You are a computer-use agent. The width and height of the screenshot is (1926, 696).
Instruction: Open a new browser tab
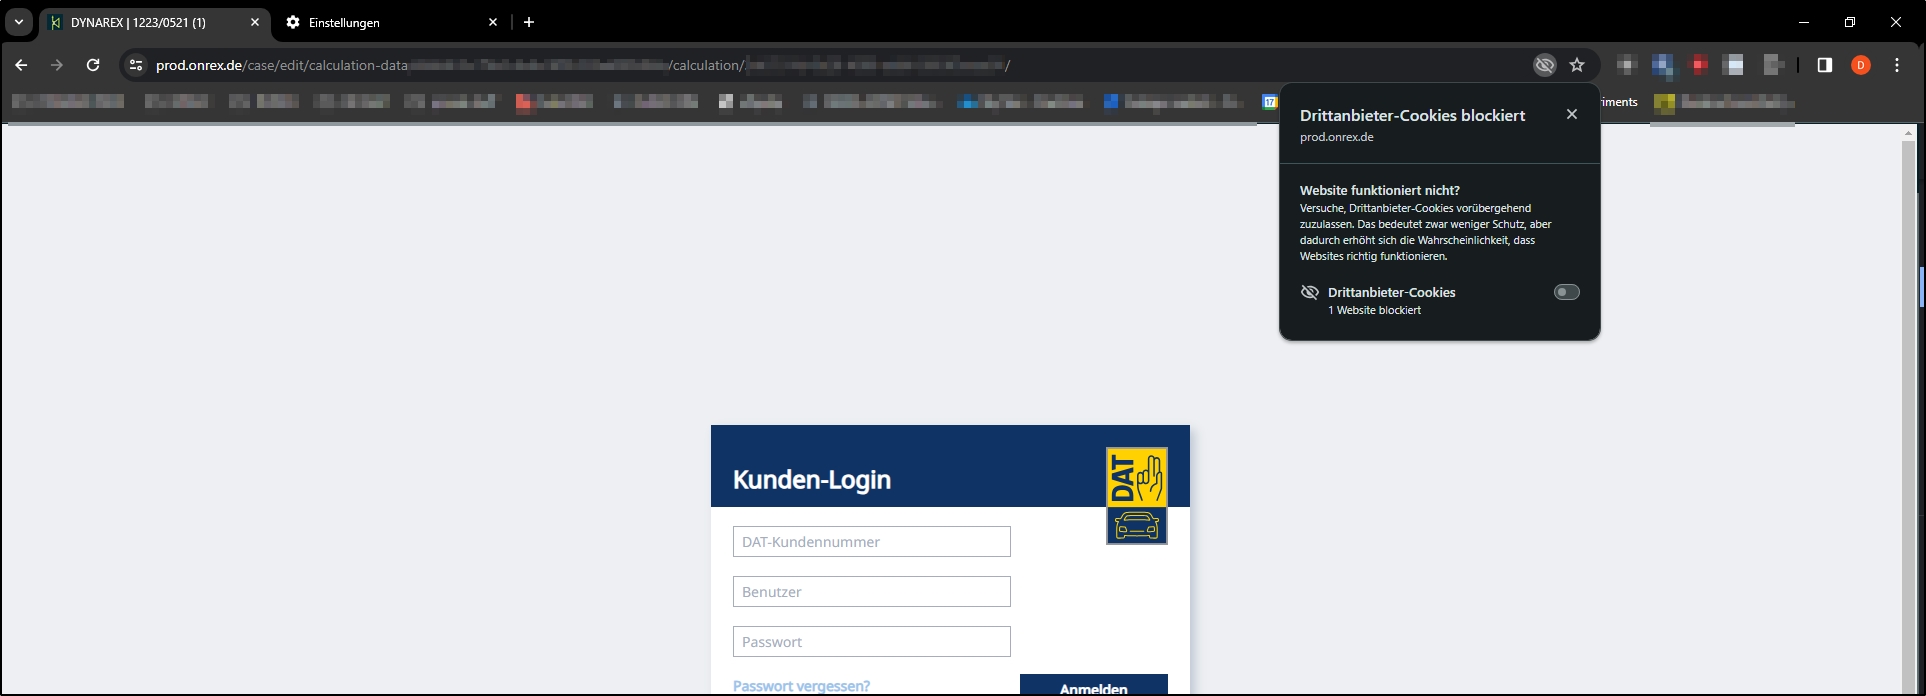point(529,22)
